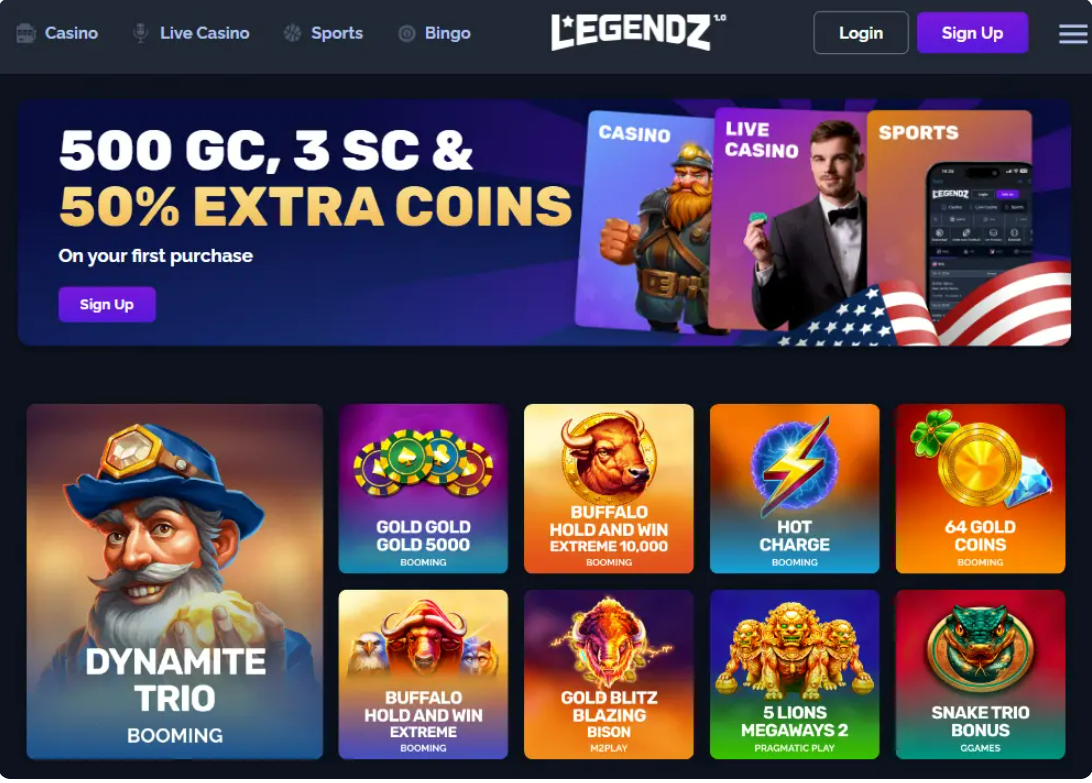Click the Bingo circle icon
Image resolution: width=1092 pixels, height=783 pixels.
click(407, 33)
